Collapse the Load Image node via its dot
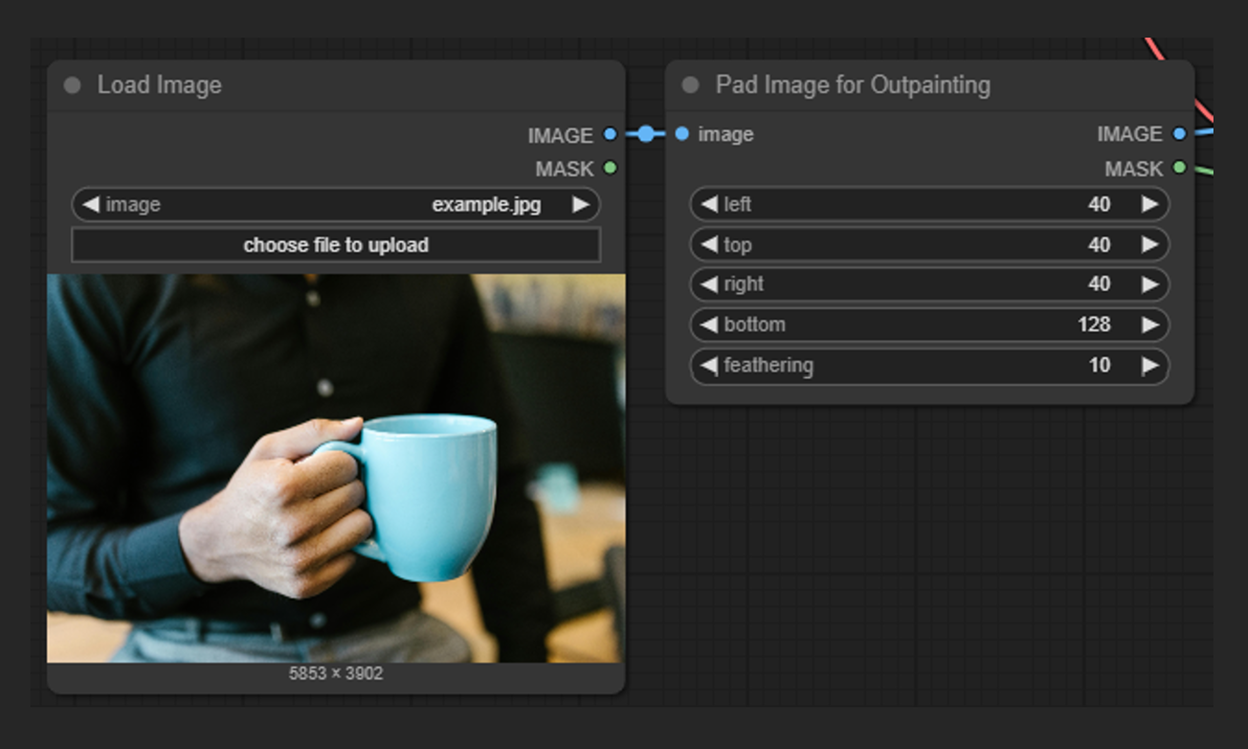 (x=72, y=85)
